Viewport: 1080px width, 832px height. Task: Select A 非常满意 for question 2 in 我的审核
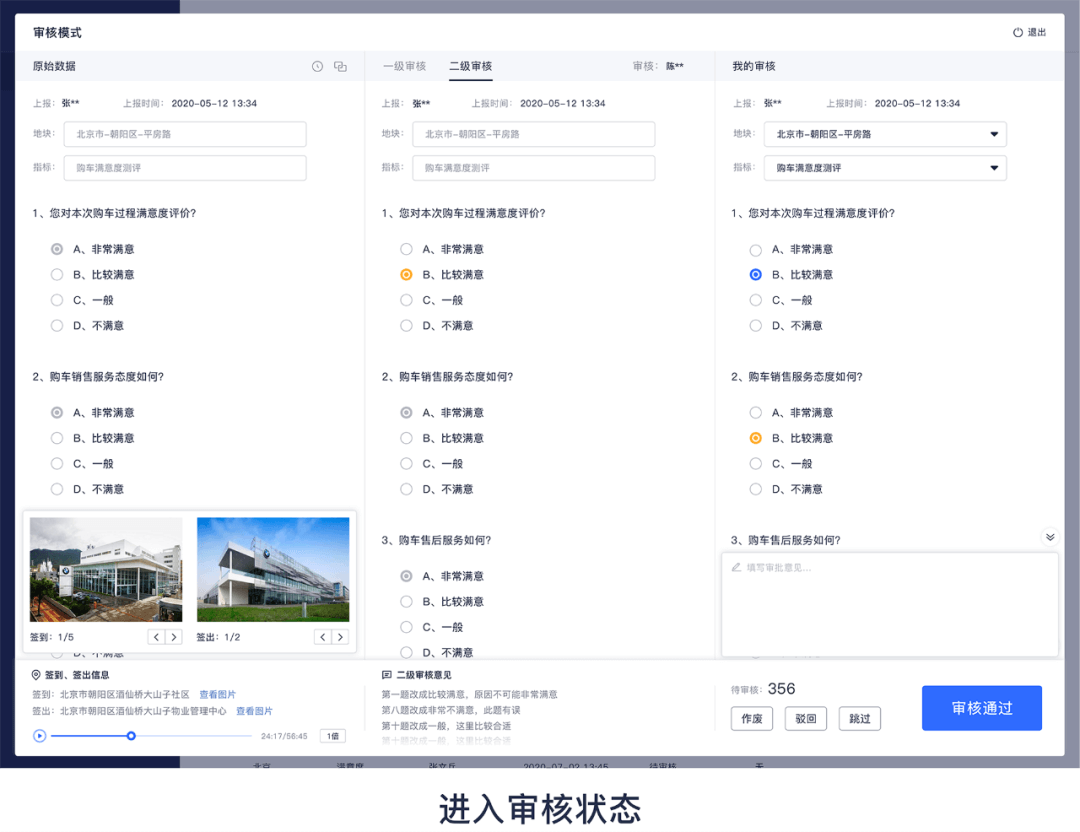[x=756, y=413]
